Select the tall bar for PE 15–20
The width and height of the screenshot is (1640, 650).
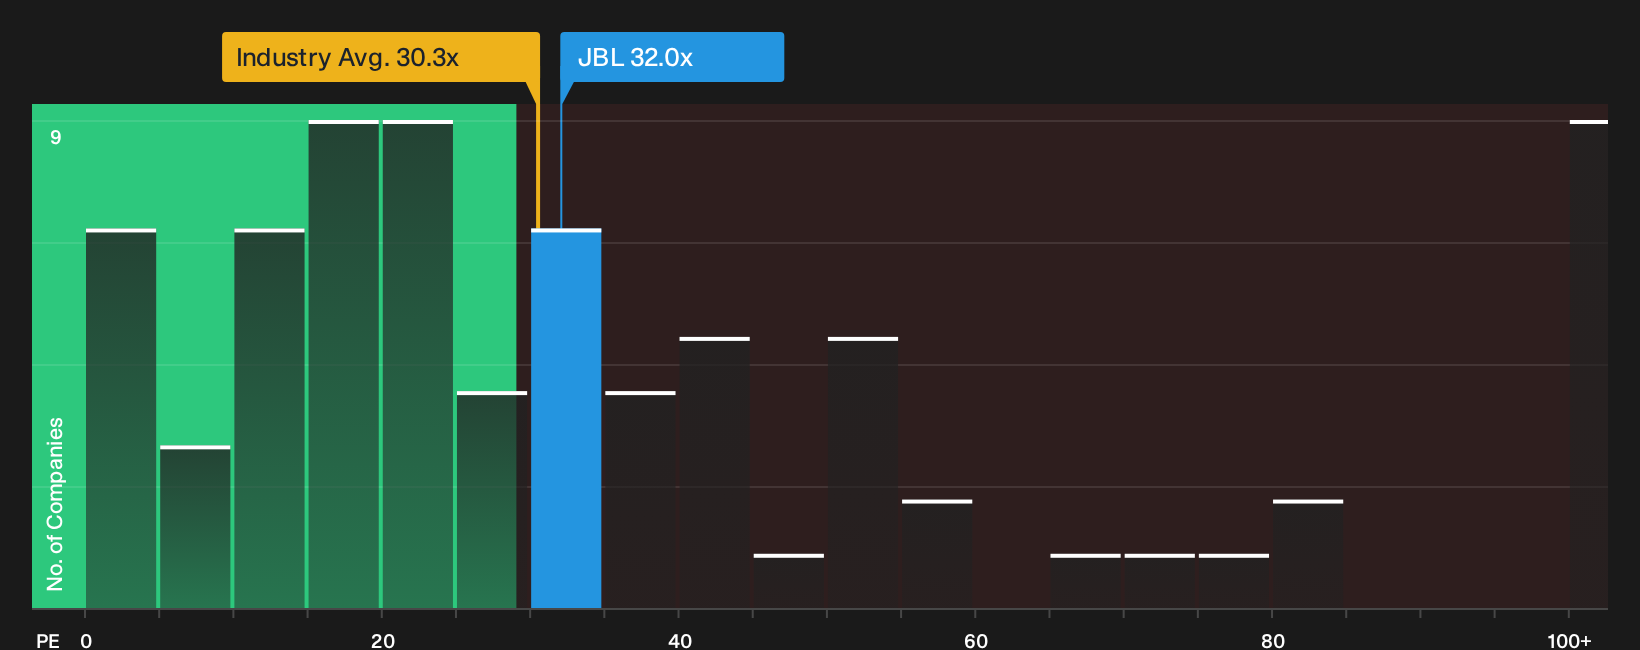[x=344, y=365]
